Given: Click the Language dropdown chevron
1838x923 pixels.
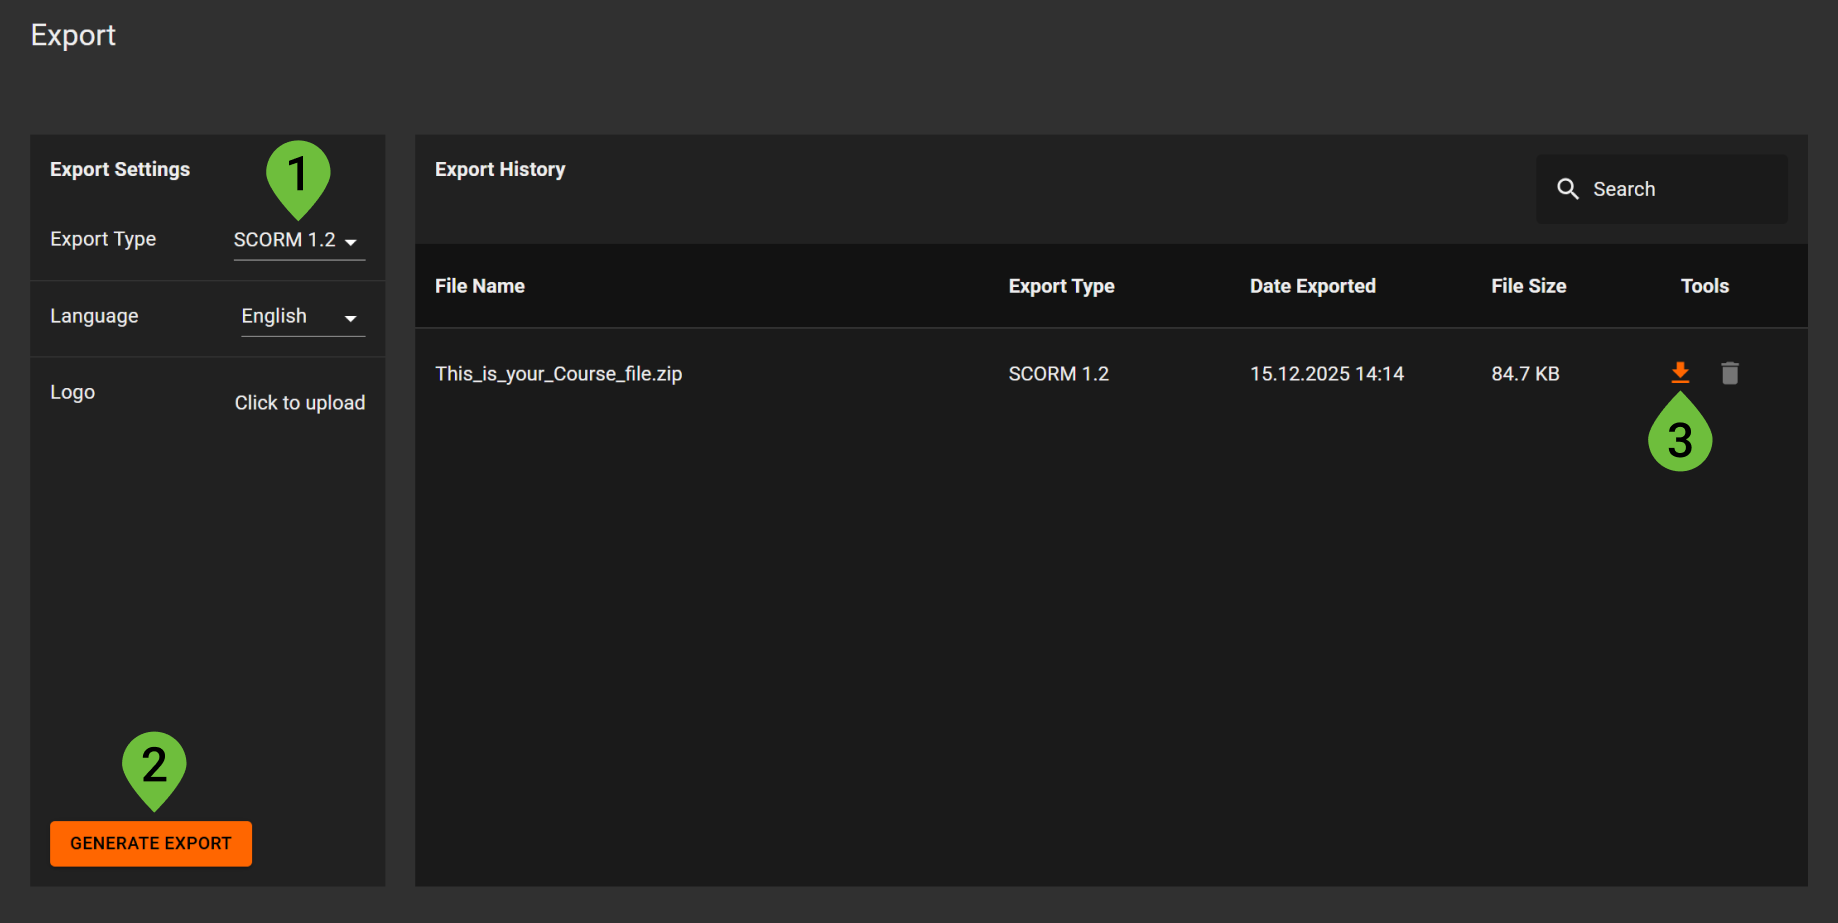Looking at the screenshot, I should [351, 318].
